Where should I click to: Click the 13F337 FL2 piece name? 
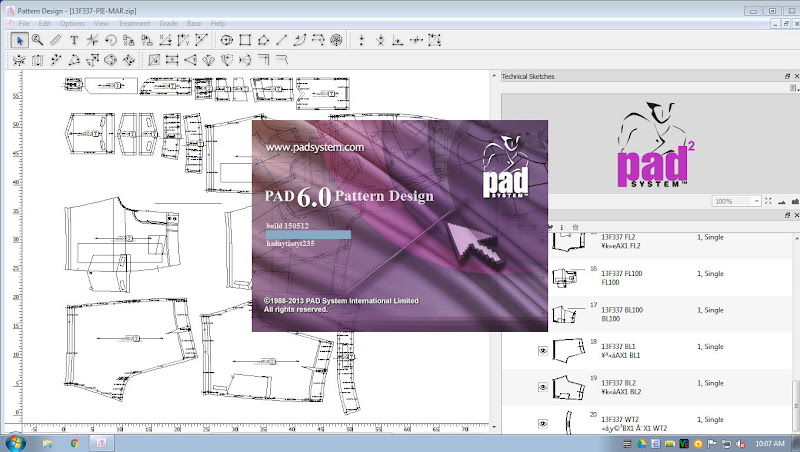pyautogui.click(x=618, y=237)
